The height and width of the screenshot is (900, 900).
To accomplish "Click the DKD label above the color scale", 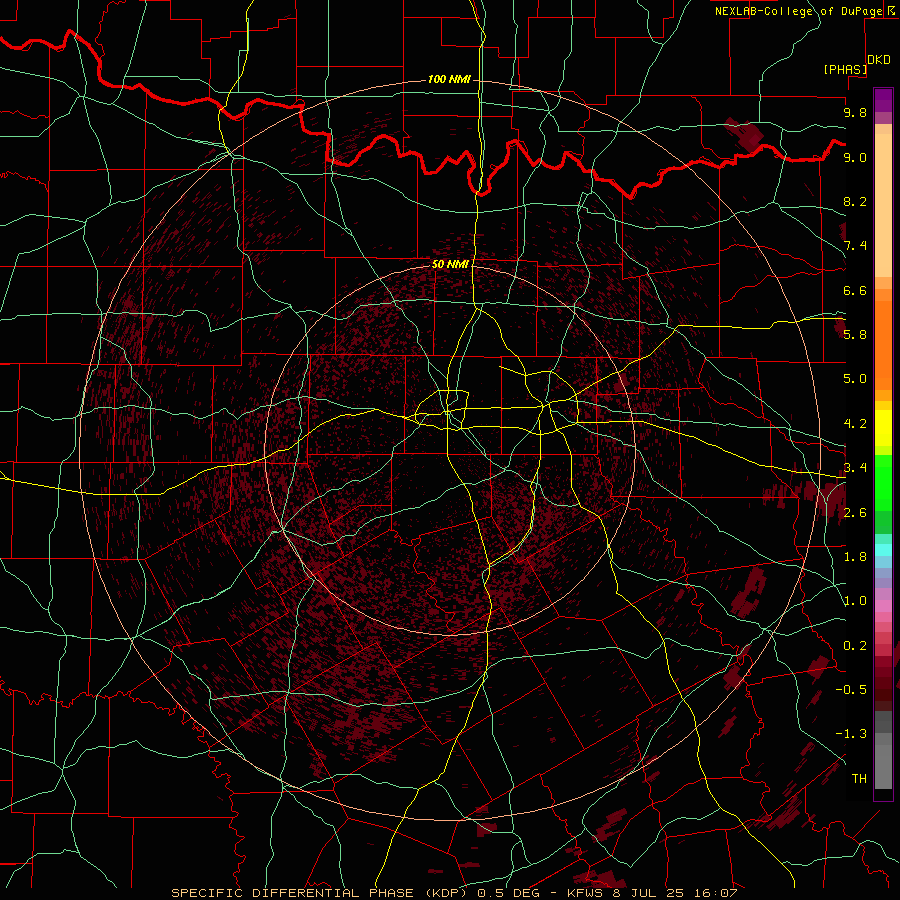I will point(879,60).
